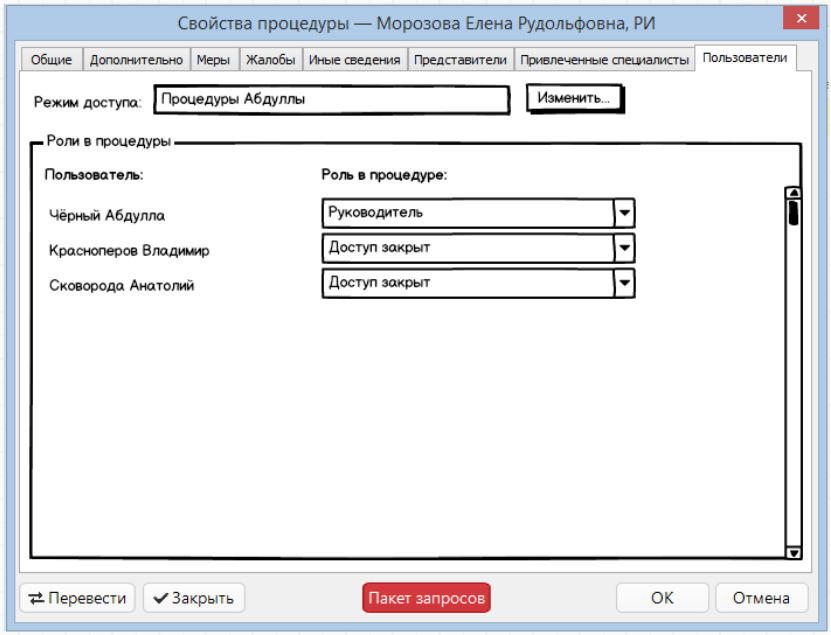Switch to the Общие tab
831x635 pixels.
coord(51,60)
